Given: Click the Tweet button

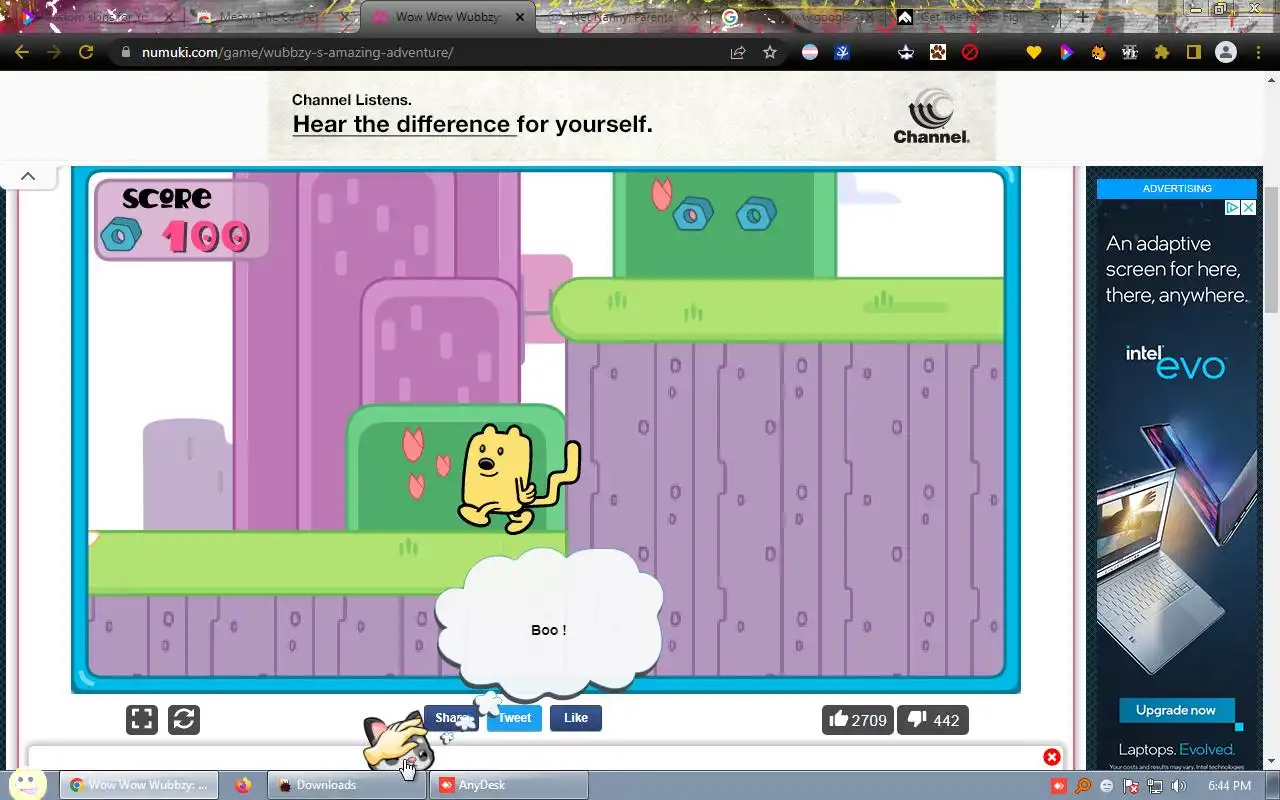Looking at the screenshot, I should (x=514, y=718).
